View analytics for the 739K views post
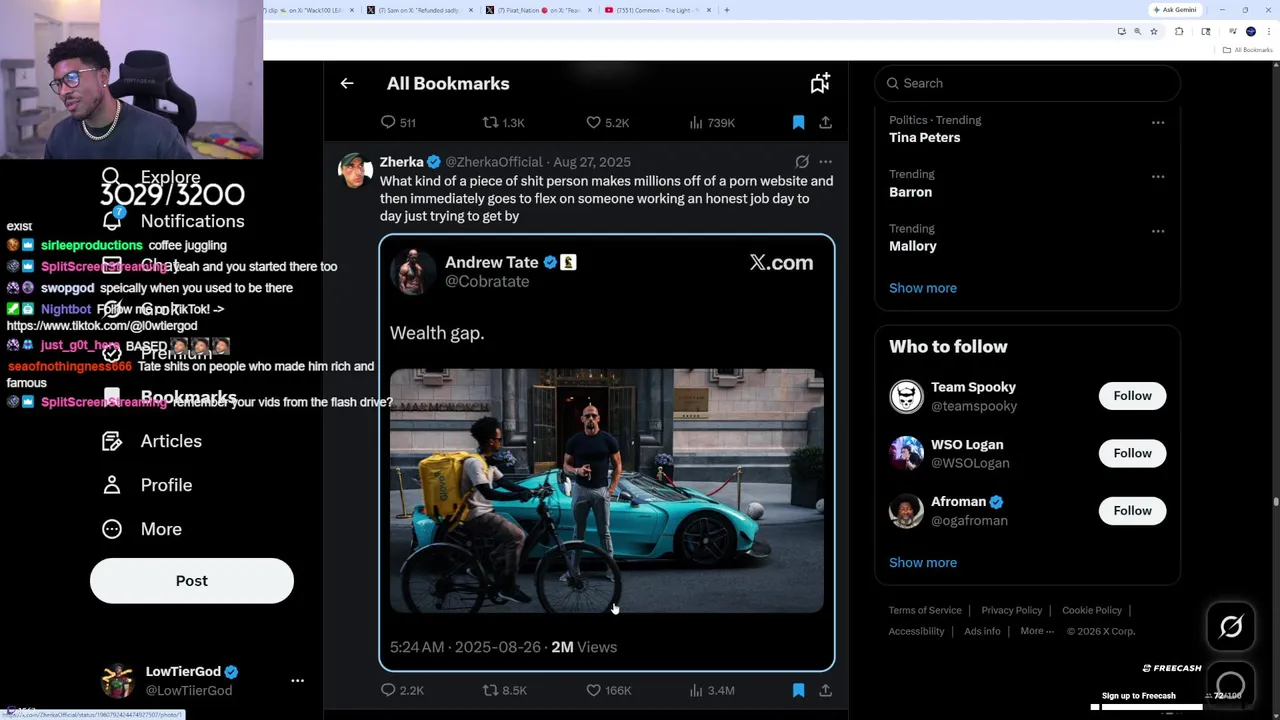Viewport: 1280px width, 720px height. tap(712, 122)
